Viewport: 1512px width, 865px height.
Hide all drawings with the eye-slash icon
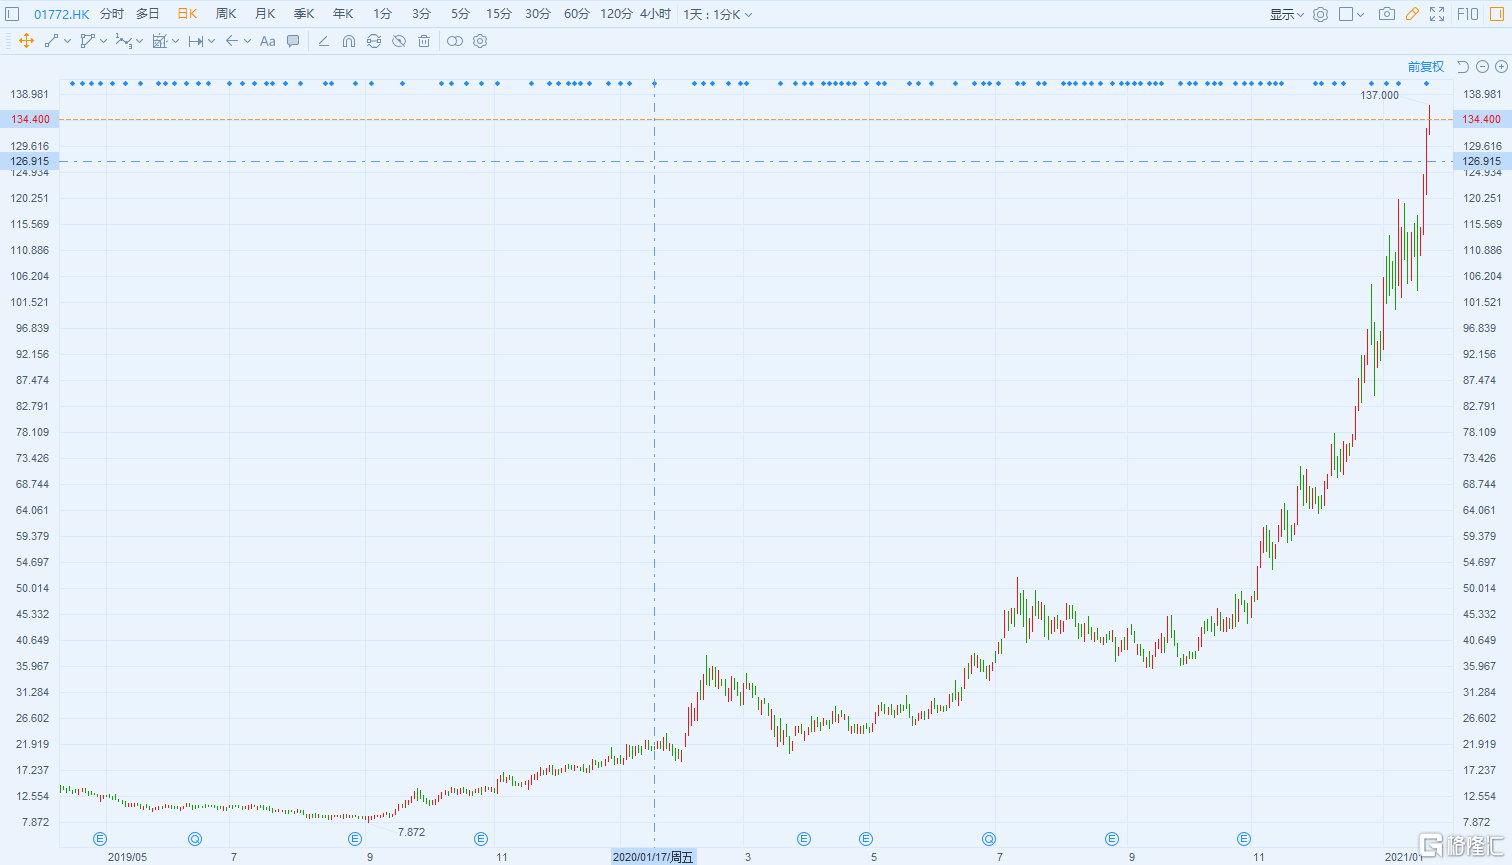pos(399,41)
